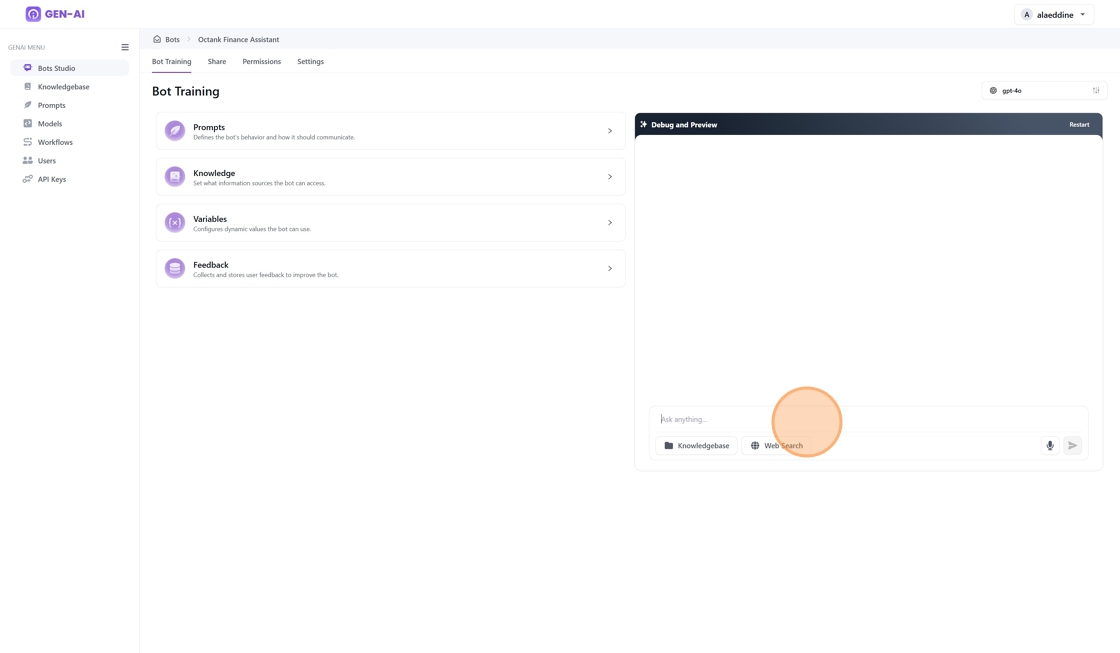Switch to the Permissions tab

(261, 62)
